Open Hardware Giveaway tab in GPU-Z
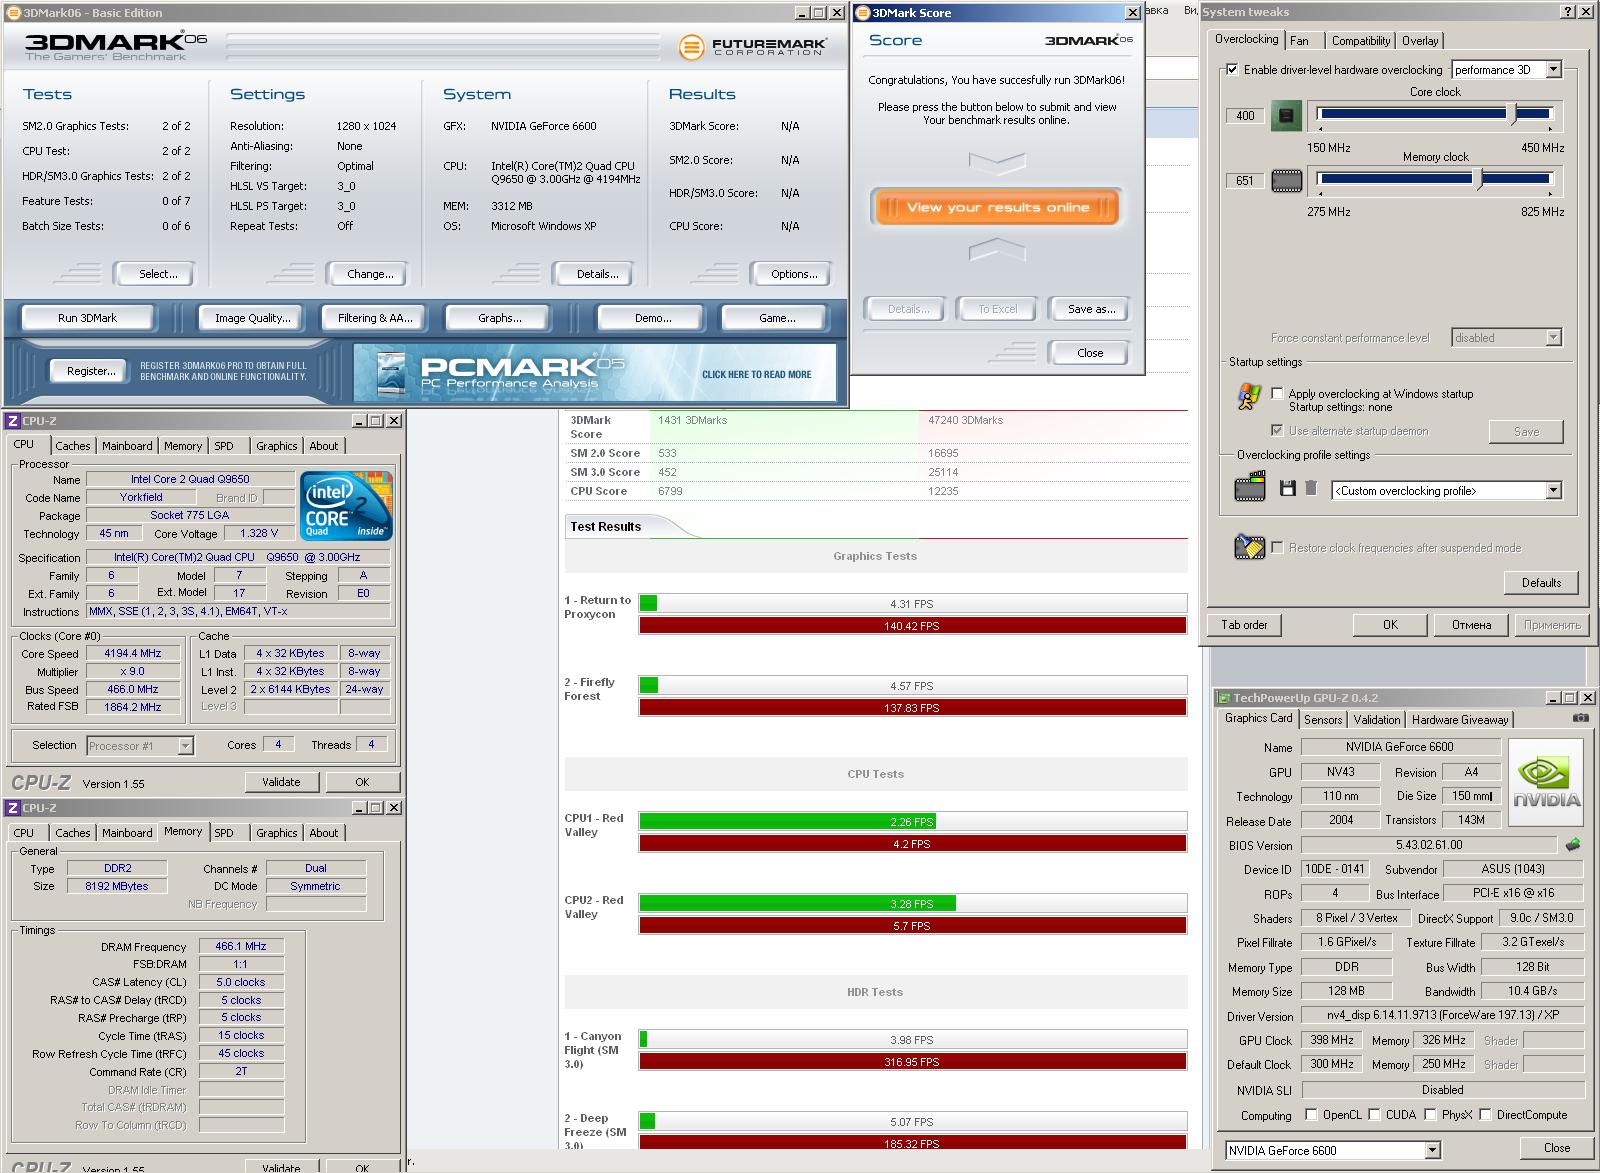 [x=1460, y=720]
